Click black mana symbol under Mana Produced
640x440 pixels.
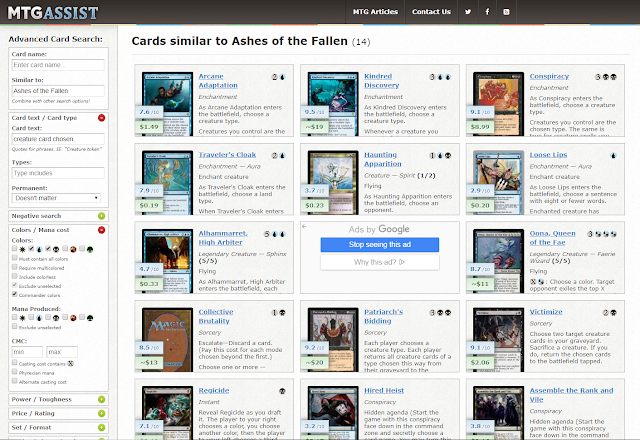pyautogui.click(x=56, y=318)
